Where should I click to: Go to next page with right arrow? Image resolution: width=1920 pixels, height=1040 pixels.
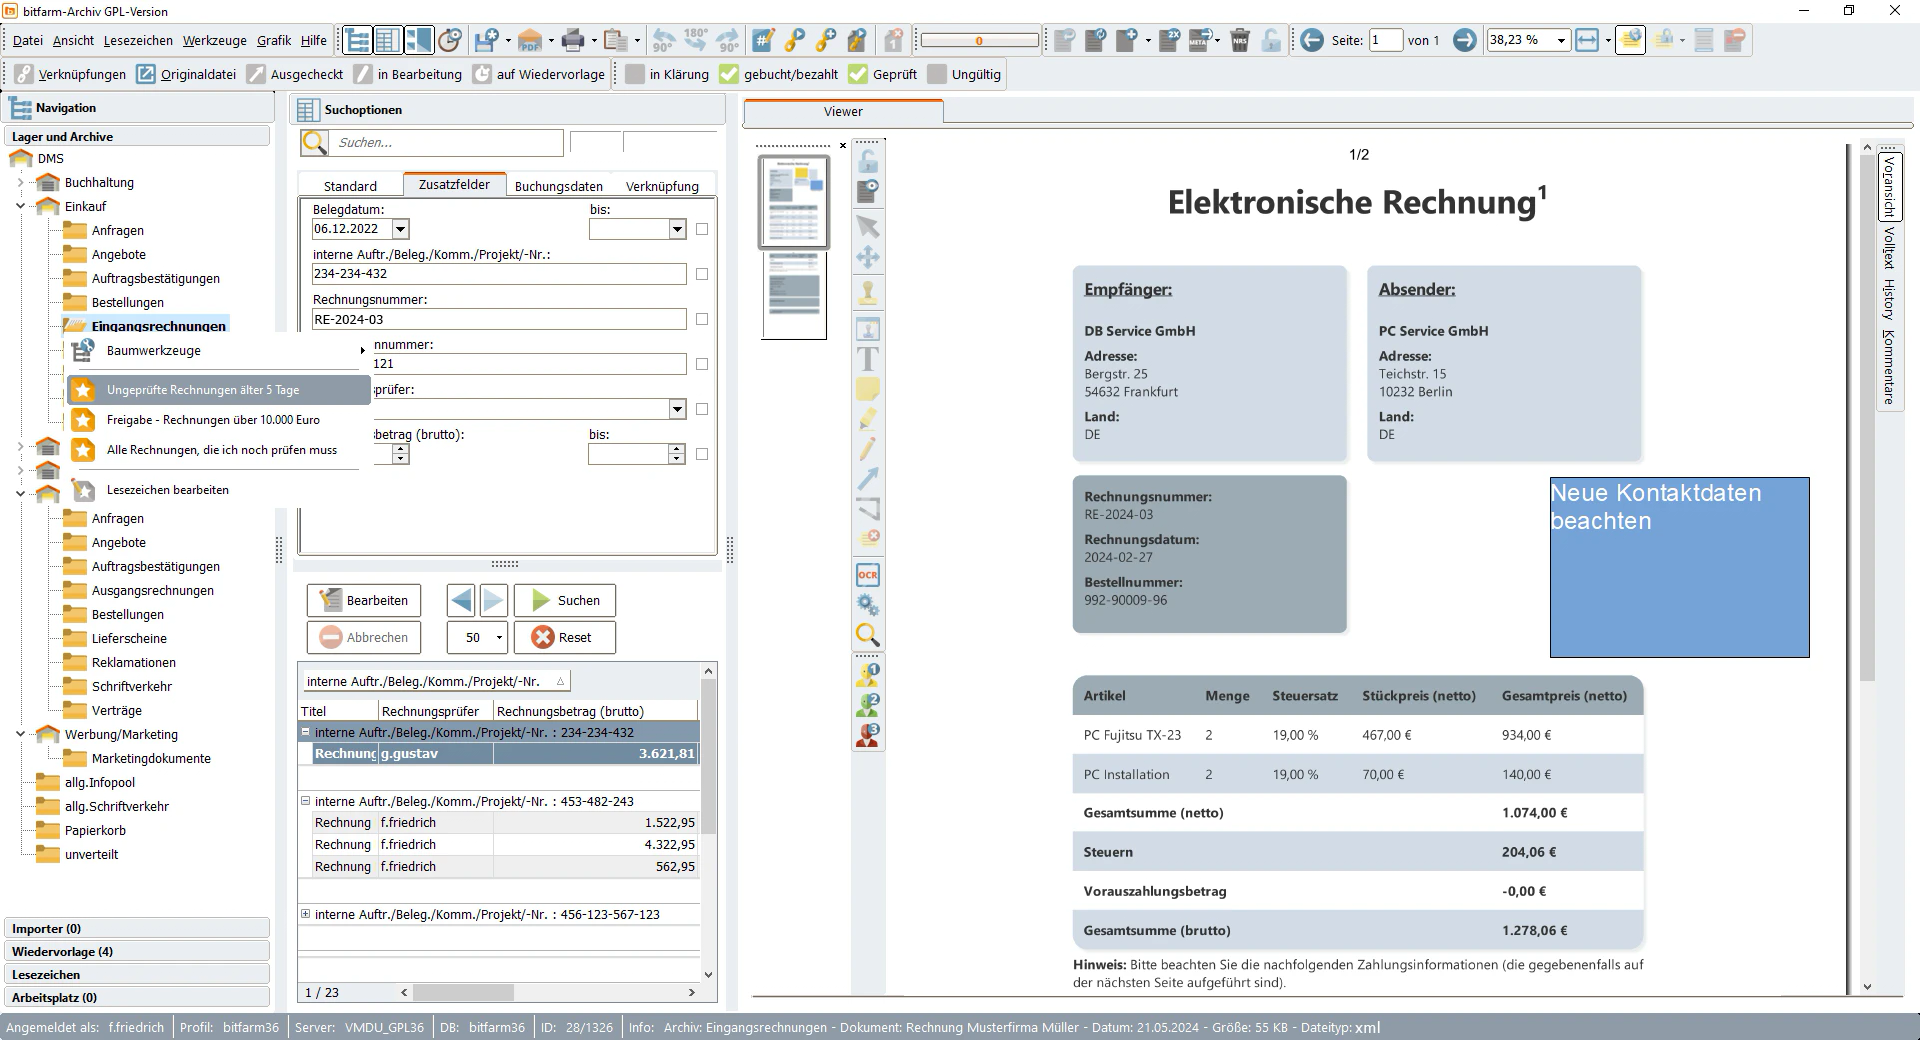pos(1464,41)
